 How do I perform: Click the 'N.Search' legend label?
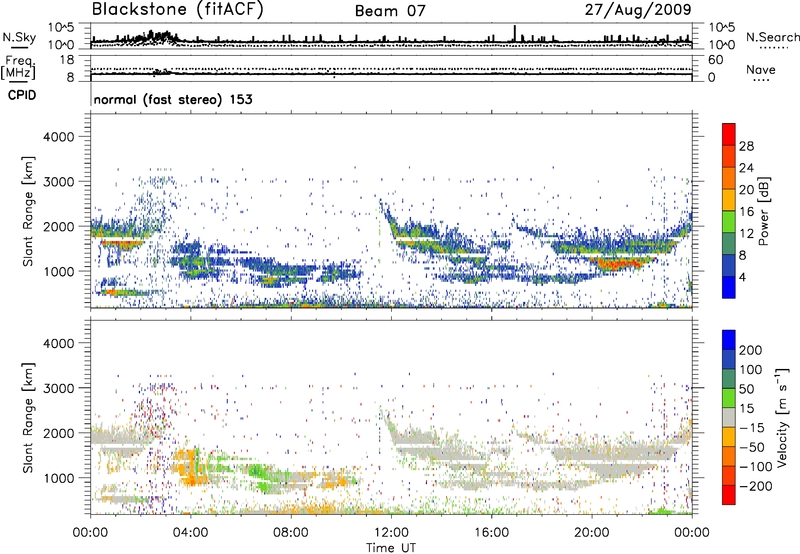pyautogui.click(x=772, y=37)
